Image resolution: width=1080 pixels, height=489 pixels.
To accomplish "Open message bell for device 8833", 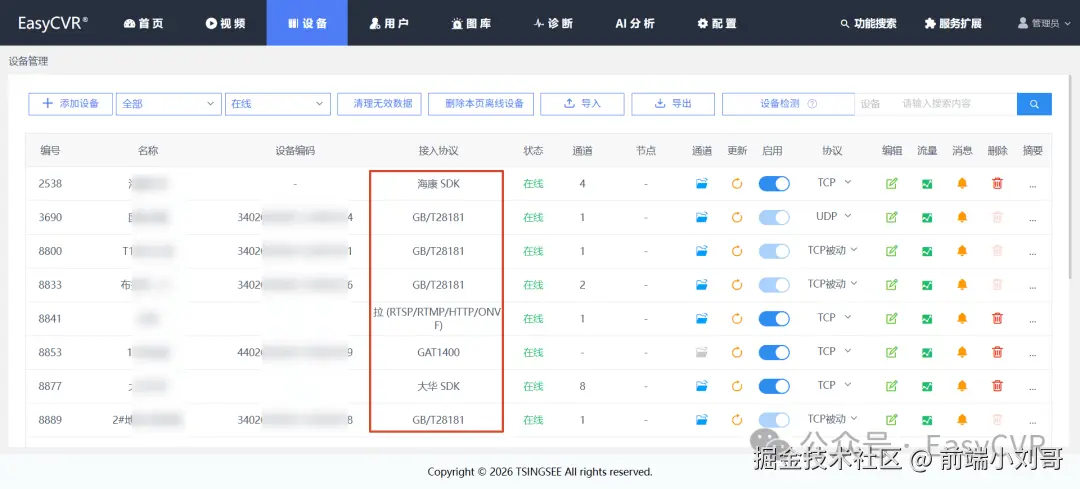I will click(x=962, y=284).
